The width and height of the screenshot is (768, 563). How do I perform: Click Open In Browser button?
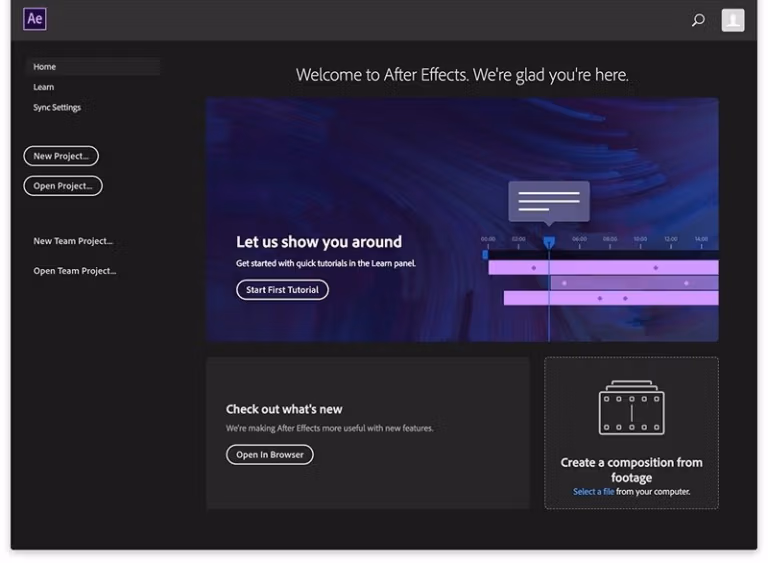pos(270,455)
